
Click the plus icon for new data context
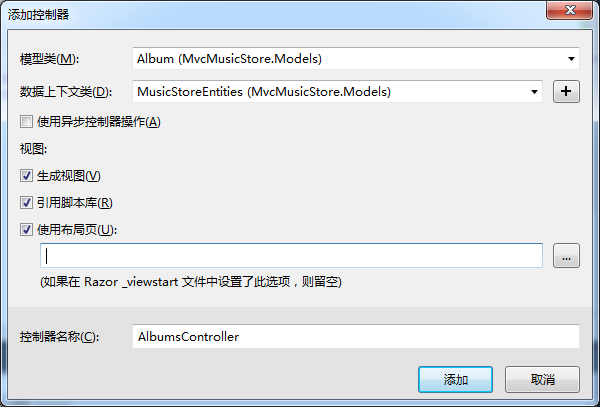[566, 91]
